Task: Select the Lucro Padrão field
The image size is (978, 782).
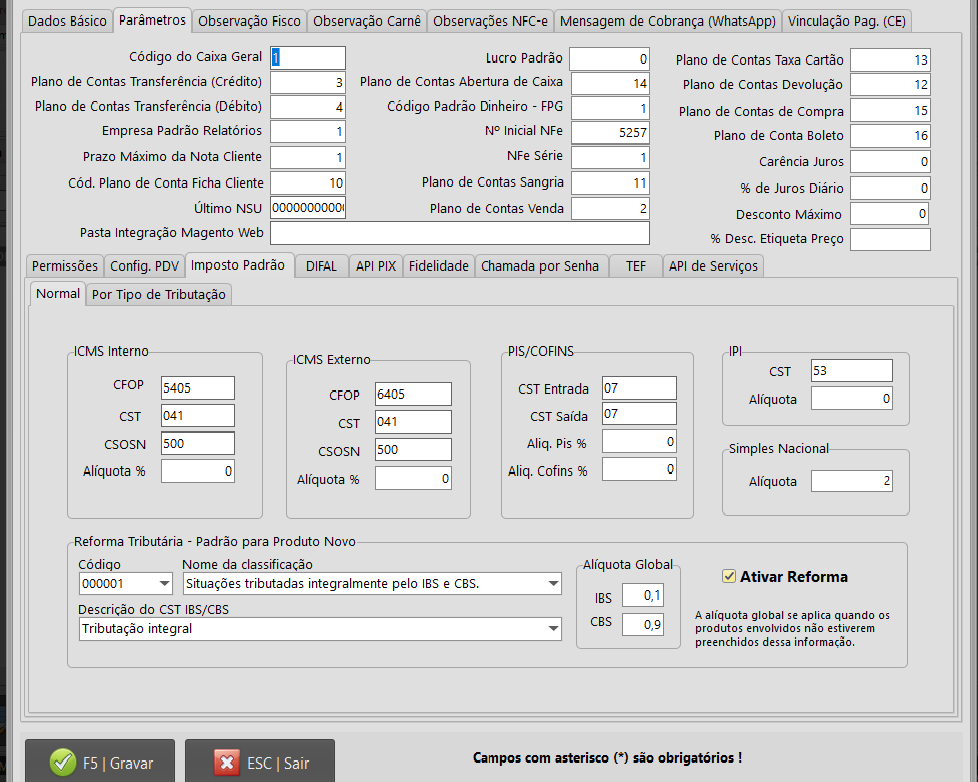Action: coord(609,59)
